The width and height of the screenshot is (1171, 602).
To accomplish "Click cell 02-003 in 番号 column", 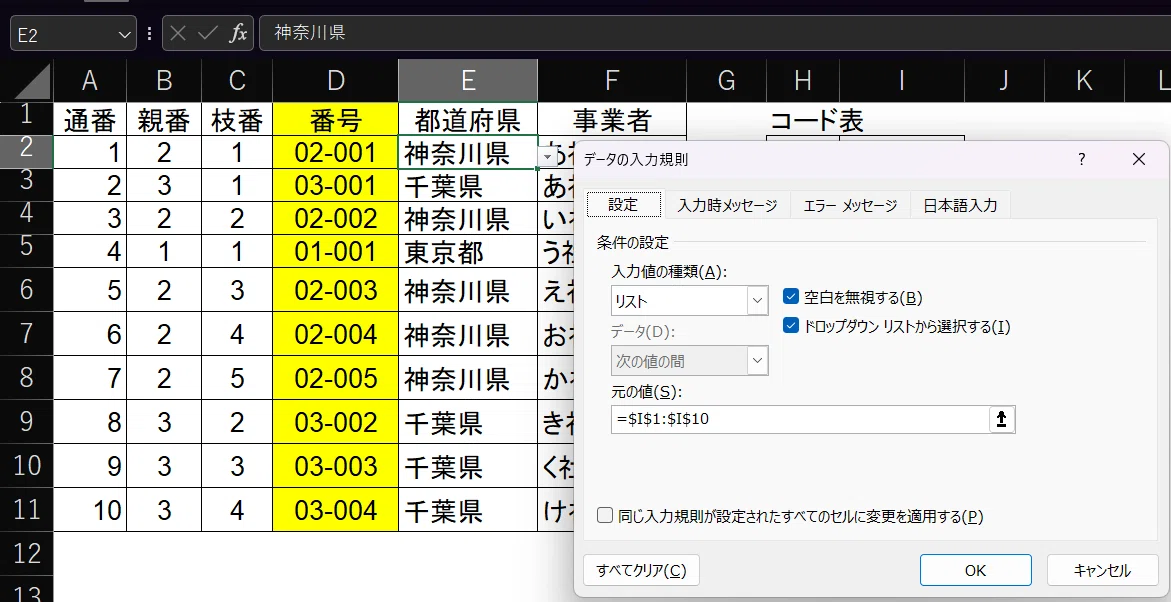I will coord(336,290).
